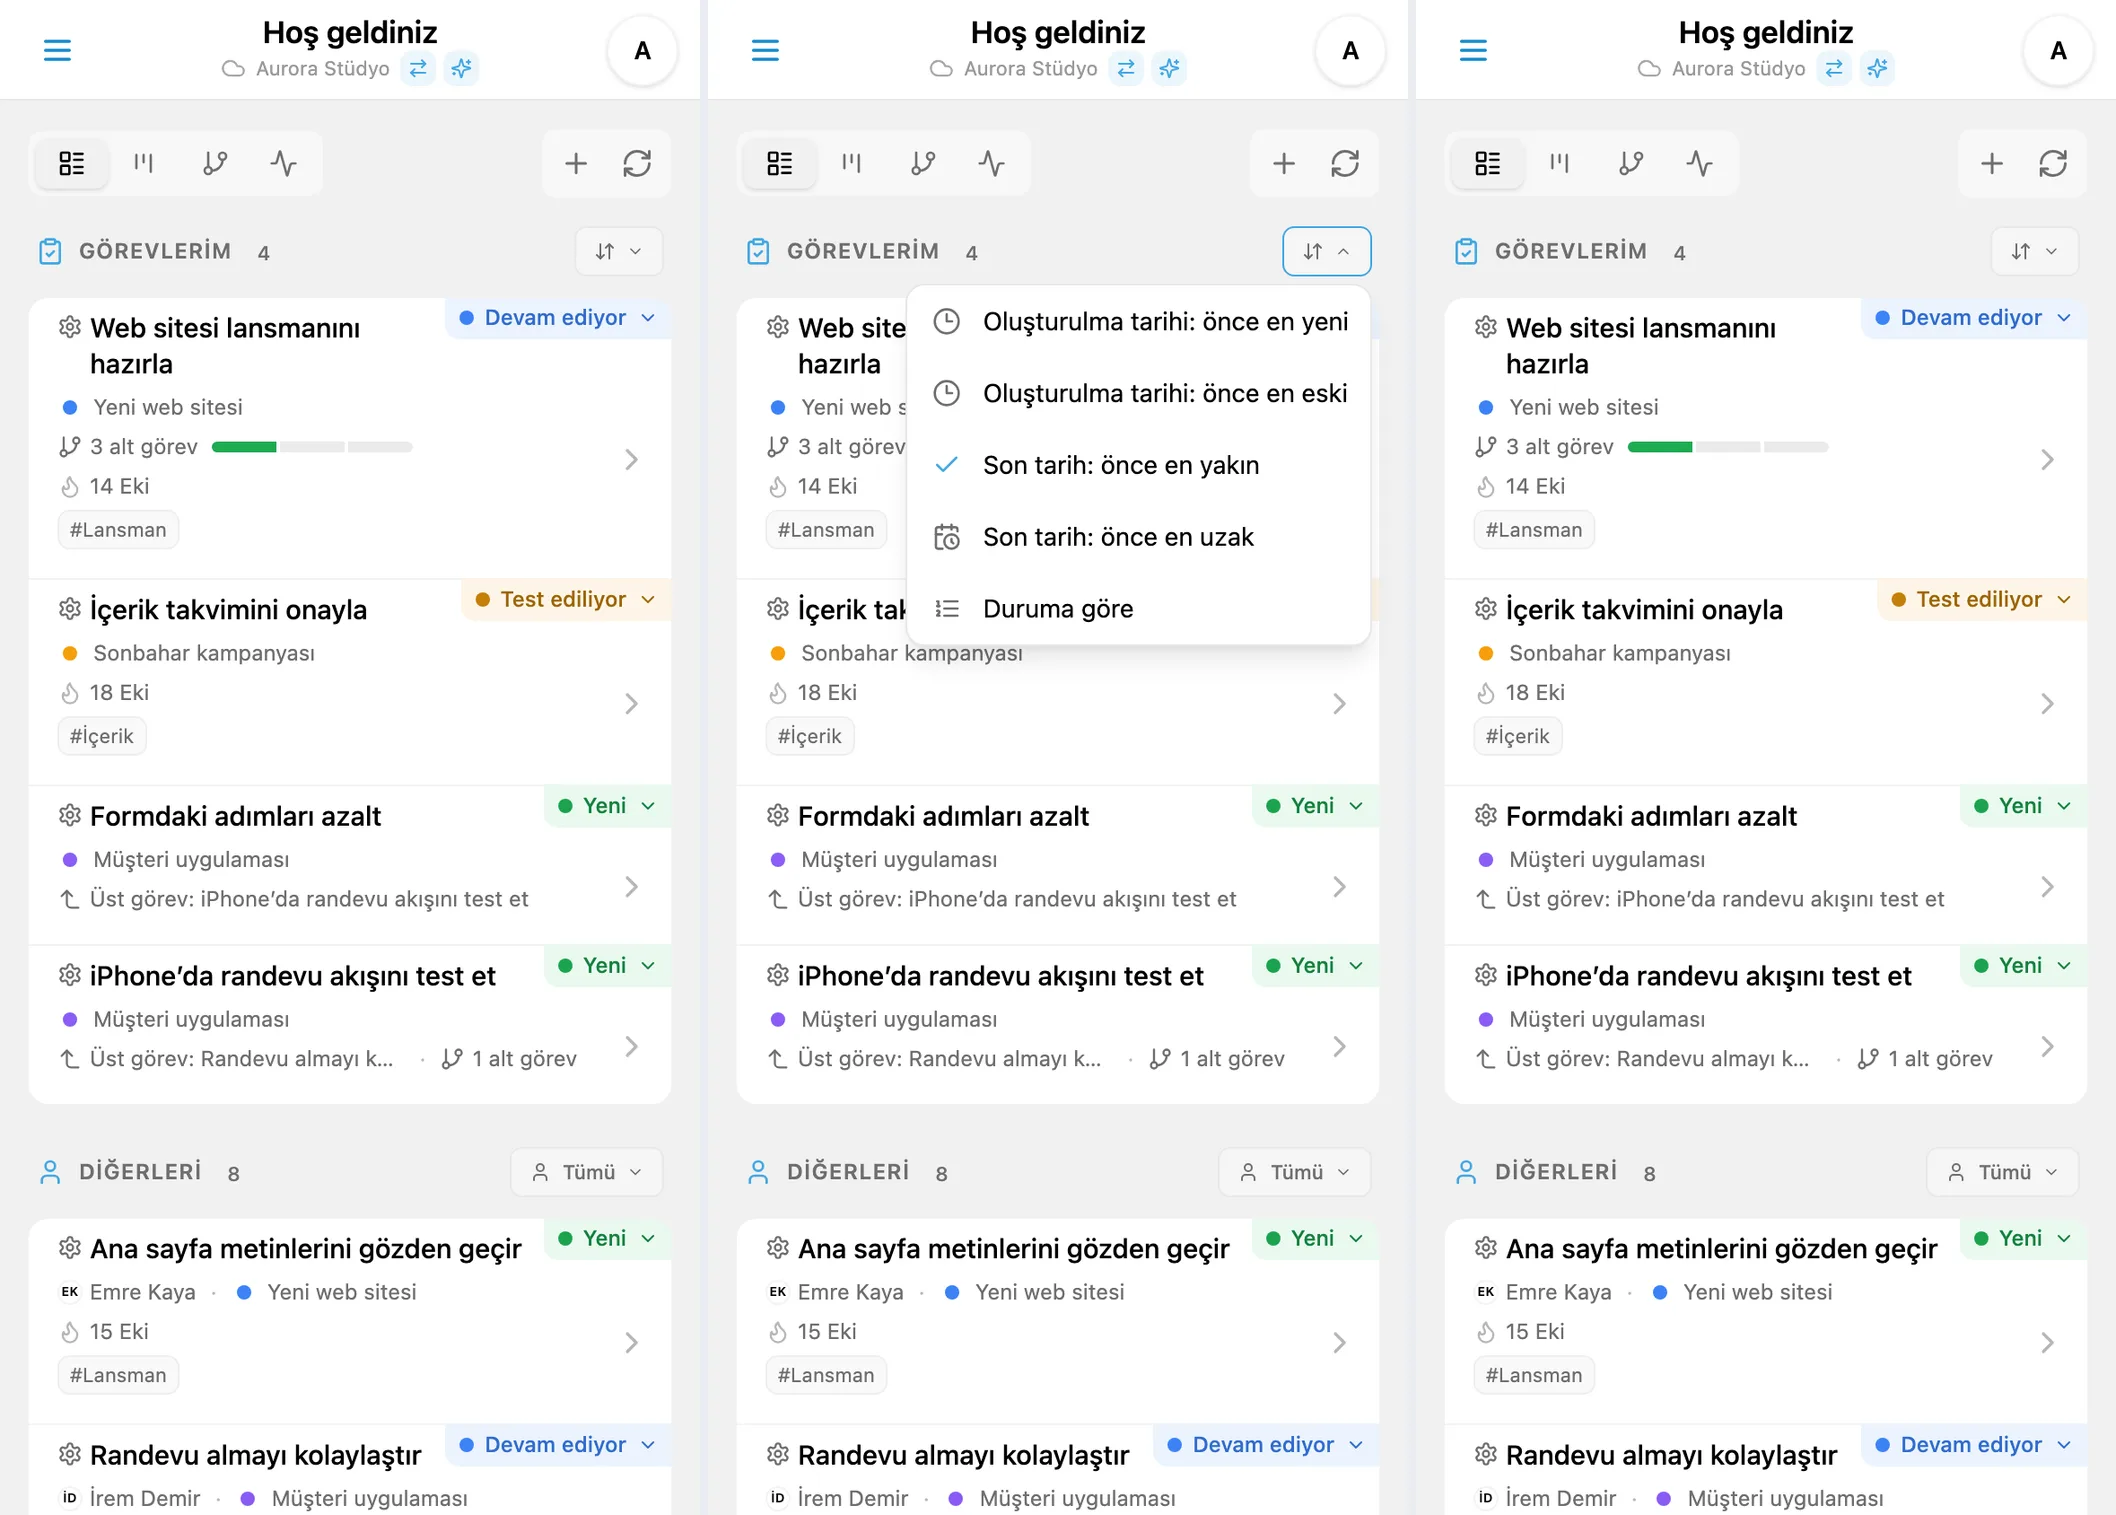Click #Lansman tag on Web sitesi in left panel
The image size is (2116, 1515).
[x=118, y=530]
